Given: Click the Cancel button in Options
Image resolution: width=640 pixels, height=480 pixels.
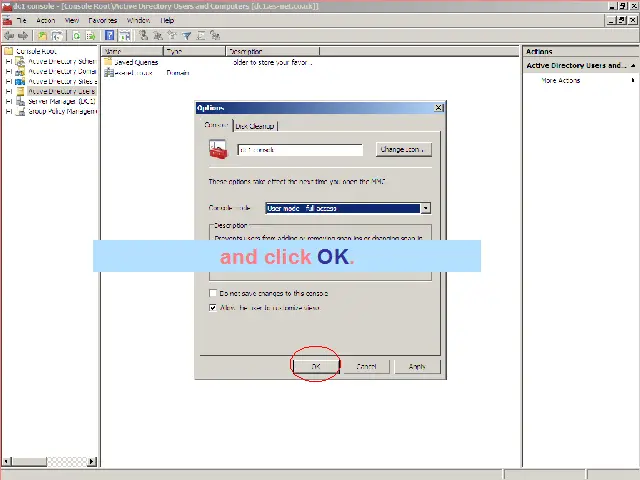Looking at the screenshot, I should [x=366, y=366].
